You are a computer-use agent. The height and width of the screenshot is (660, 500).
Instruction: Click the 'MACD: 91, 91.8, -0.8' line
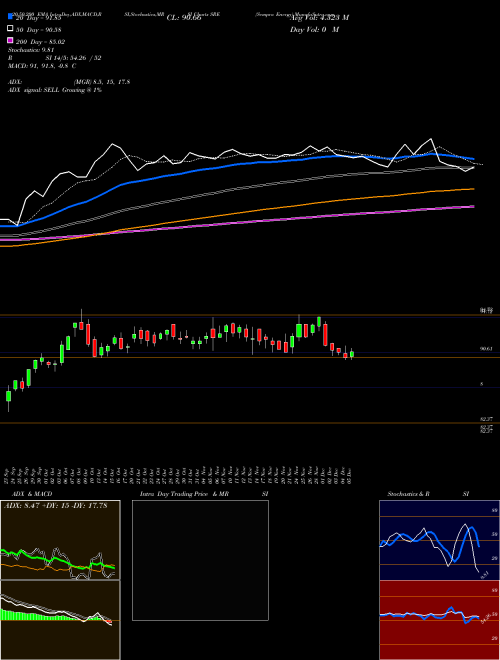coord(42,66)
